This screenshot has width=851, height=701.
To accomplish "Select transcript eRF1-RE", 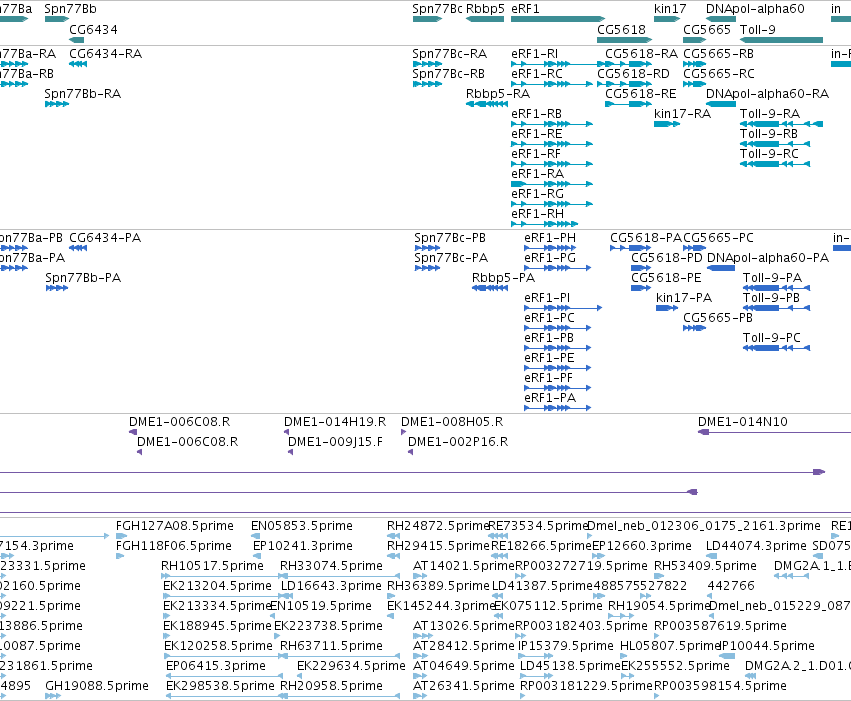I will click(x=536, y=134).
